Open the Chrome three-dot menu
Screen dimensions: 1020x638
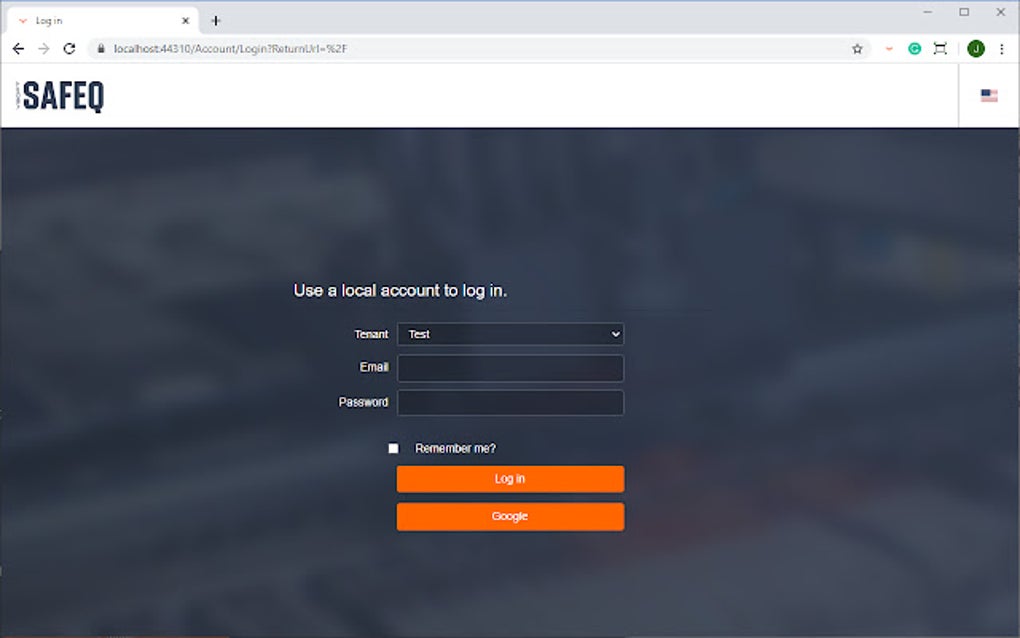click(1002, 48)
